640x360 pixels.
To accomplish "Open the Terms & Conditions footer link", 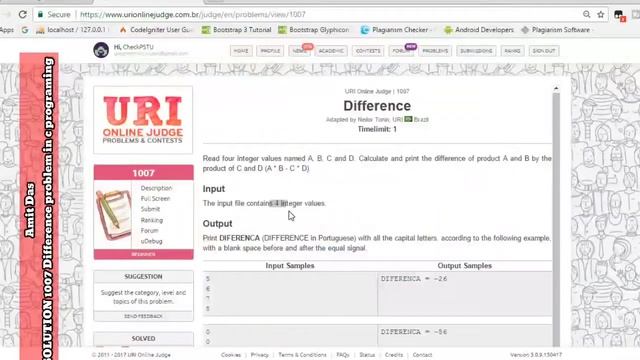I will coord(302,355).
